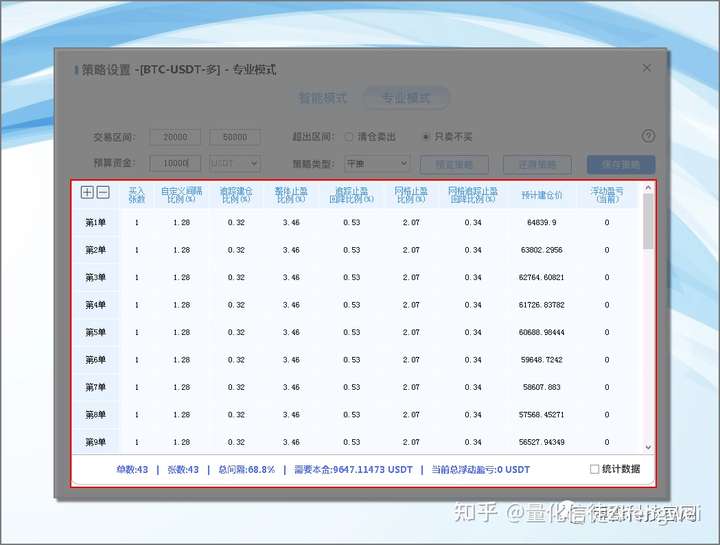The height and width of the screenshot is (545, 720).
Task: Click the table scrollbar up arrow
Action: [x=648, y=187]
